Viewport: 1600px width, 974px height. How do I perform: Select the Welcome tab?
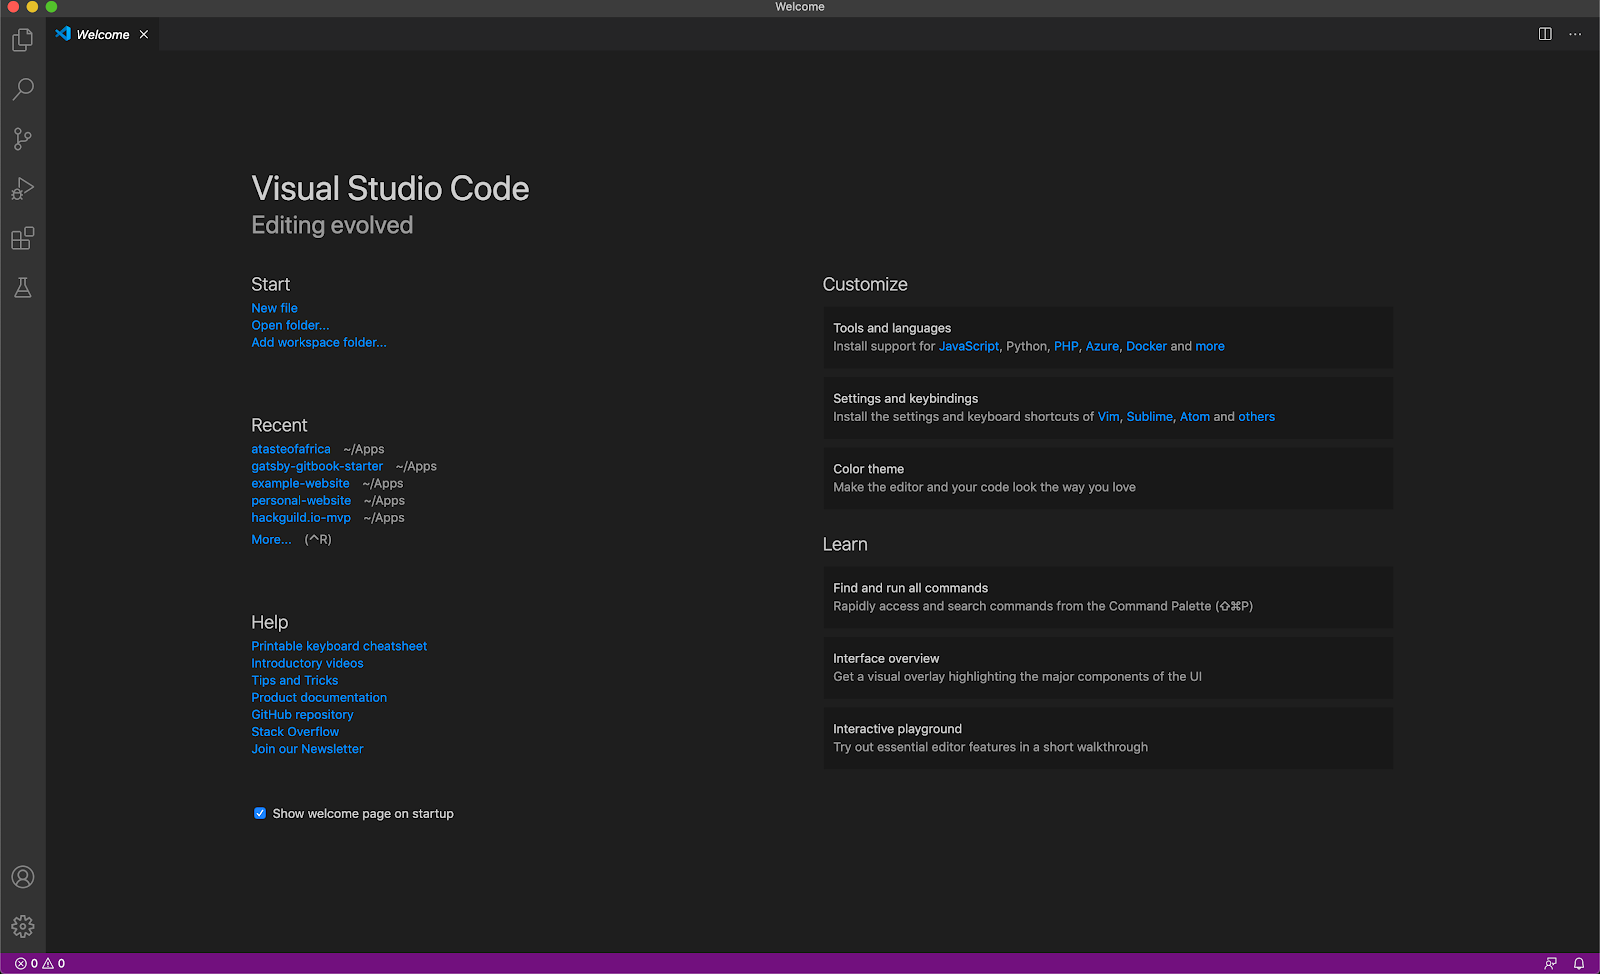click(x=102, y=34)
